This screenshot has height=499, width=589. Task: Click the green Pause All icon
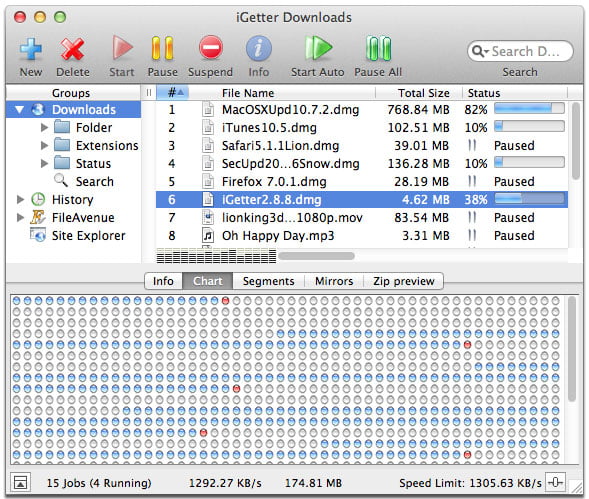point(379,48)
